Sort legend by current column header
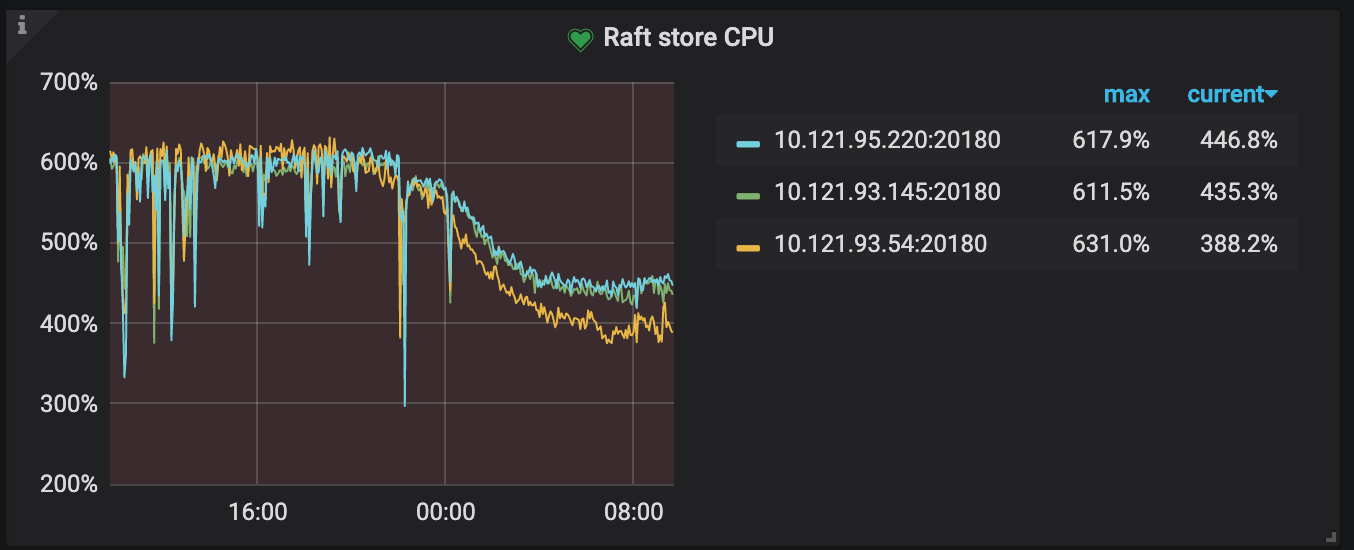Image resolution: width=1354 pixels, height=550 pixels. point(1226,95)
